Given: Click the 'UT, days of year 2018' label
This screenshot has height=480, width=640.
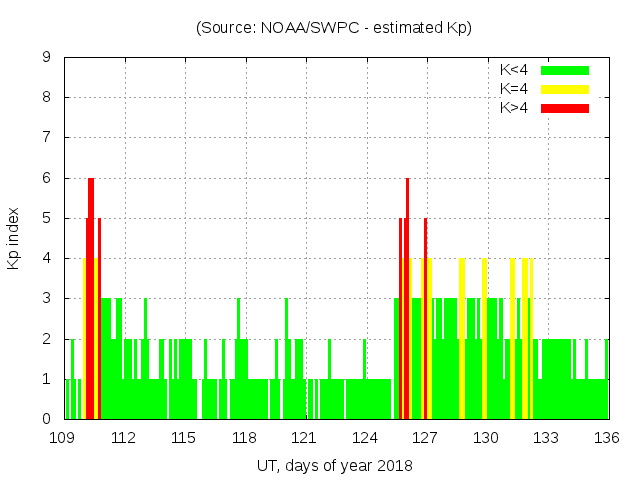Looking at the screenshot, I should pos(334,465).
